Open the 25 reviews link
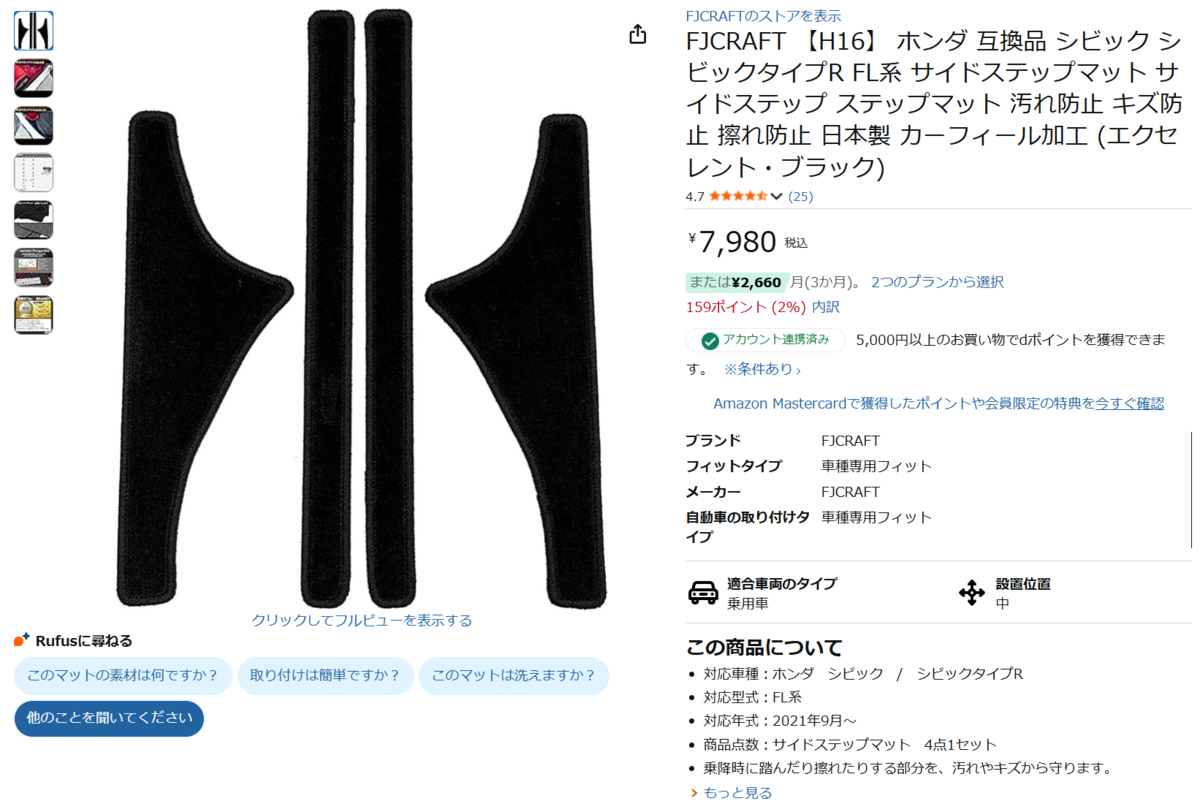Screen dimensions: 1200x812 click(801, 196)
